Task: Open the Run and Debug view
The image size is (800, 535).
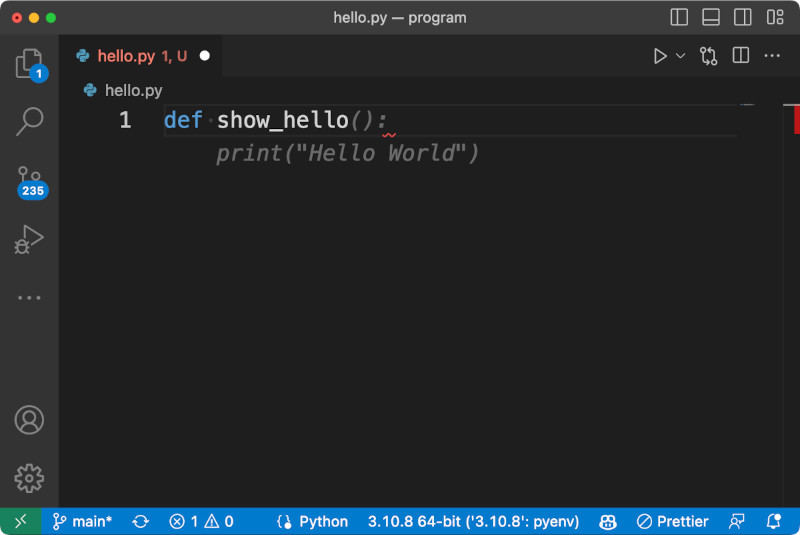Action: tap(29, 239)
